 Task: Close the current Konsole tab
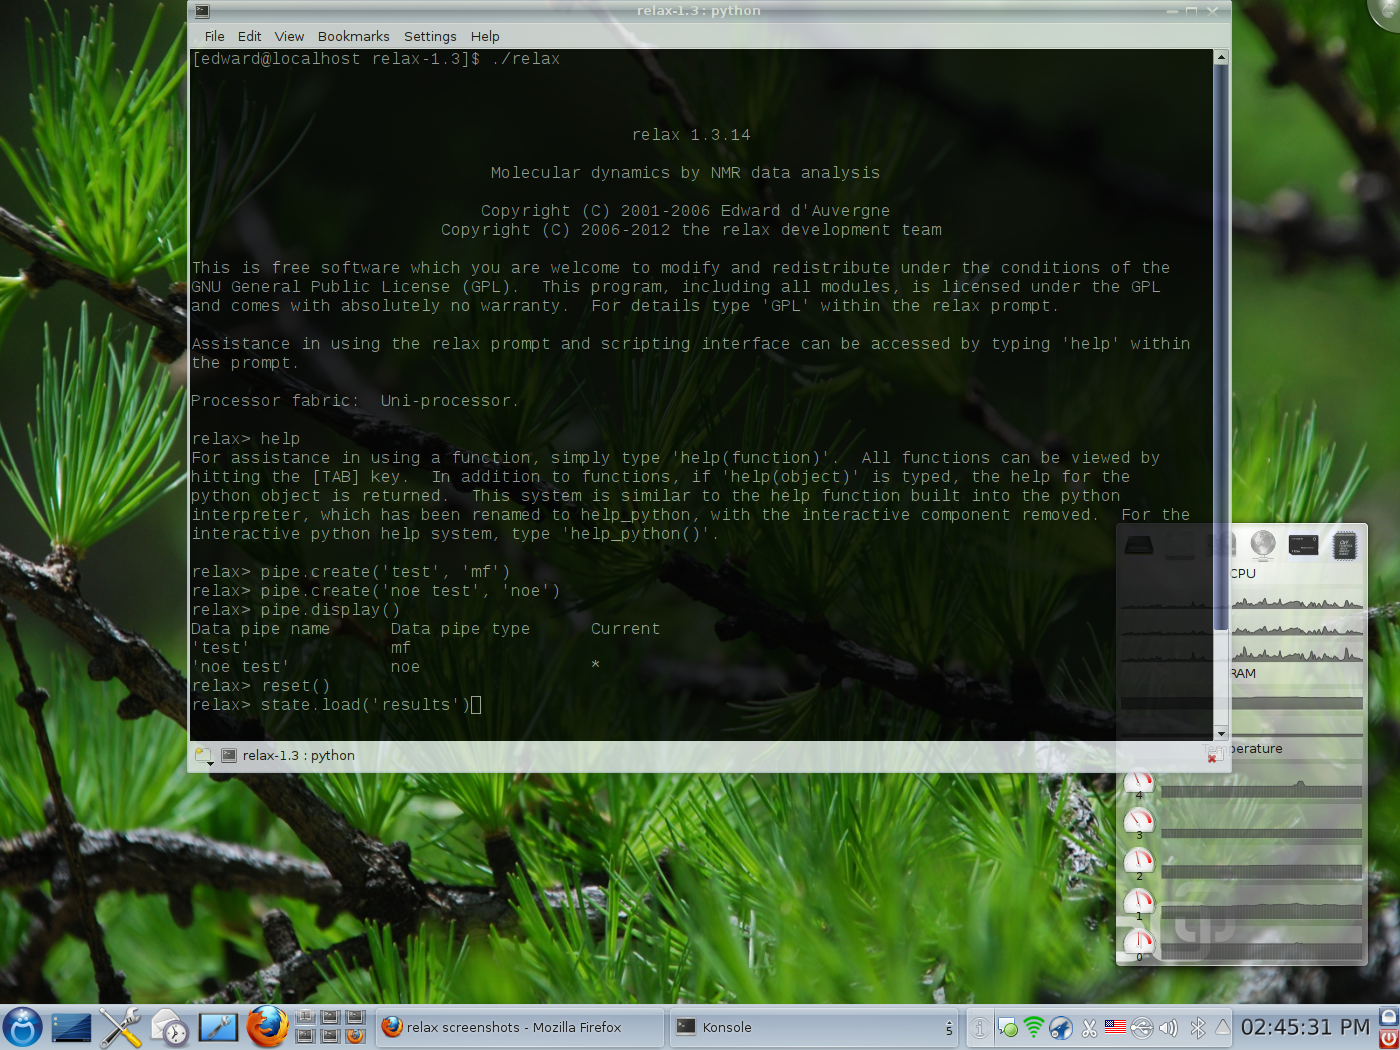pyautogui.click(x=1212, y=757)
